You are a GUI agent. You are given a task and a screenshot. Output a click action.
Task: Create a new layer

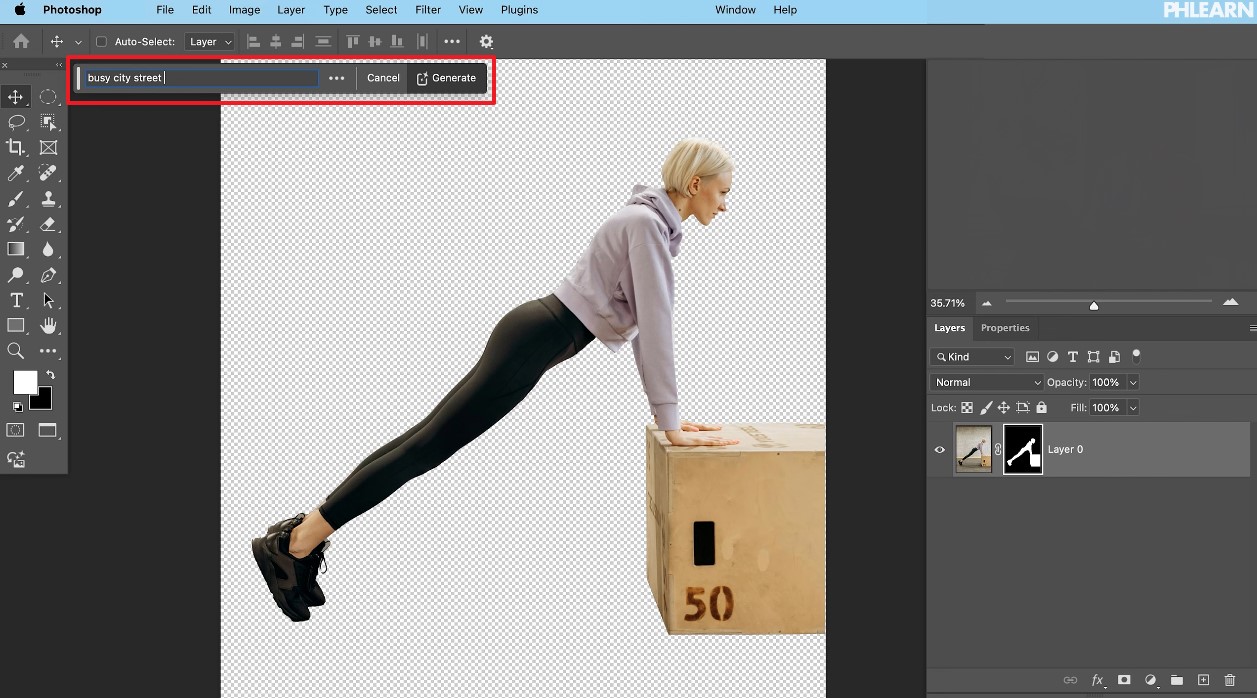(1204, 680)
